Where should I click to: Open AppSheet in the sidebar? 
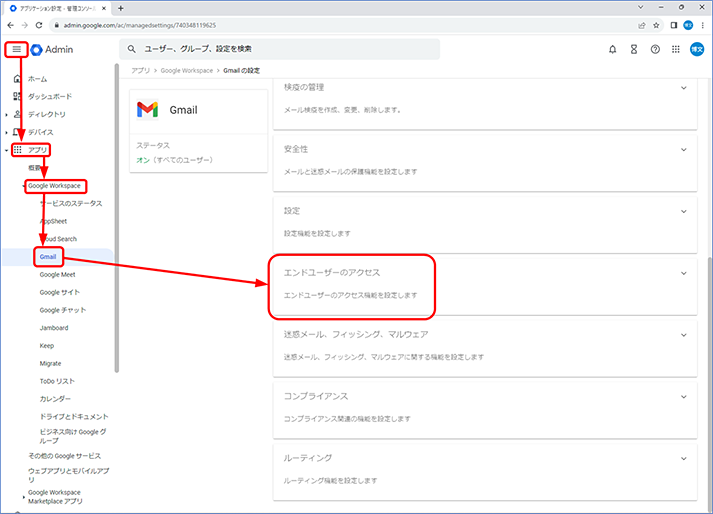pos(53,221)
